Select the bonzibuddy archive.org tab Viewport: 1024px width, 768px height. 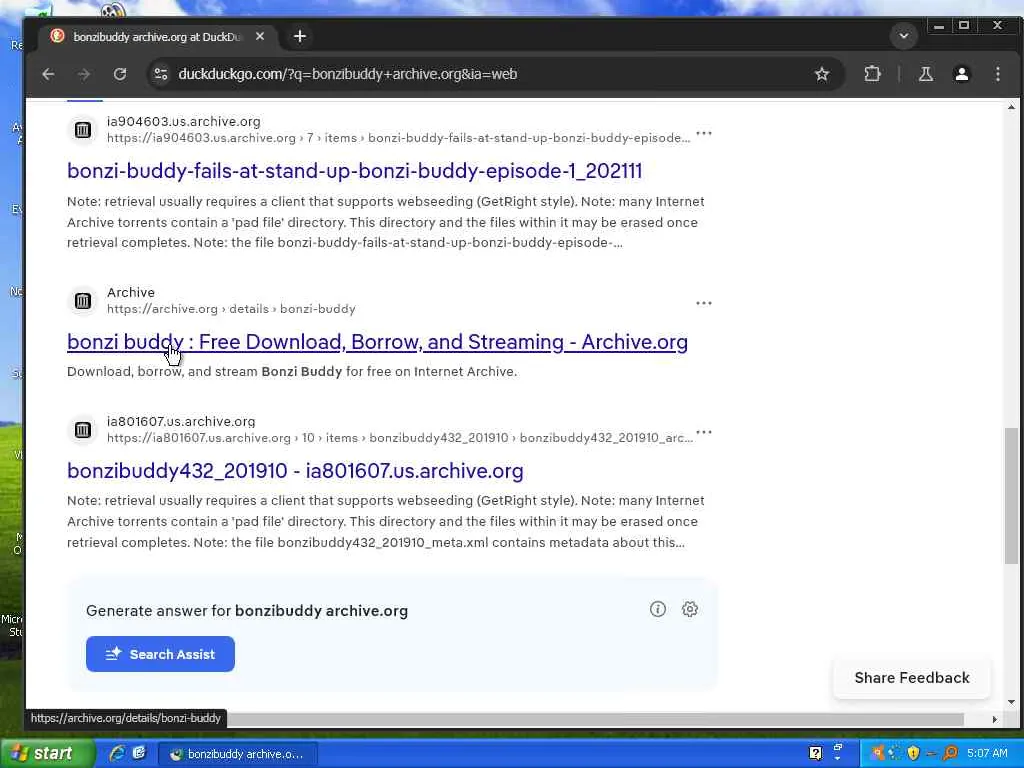pyautogui.click(x=157, y=37)
